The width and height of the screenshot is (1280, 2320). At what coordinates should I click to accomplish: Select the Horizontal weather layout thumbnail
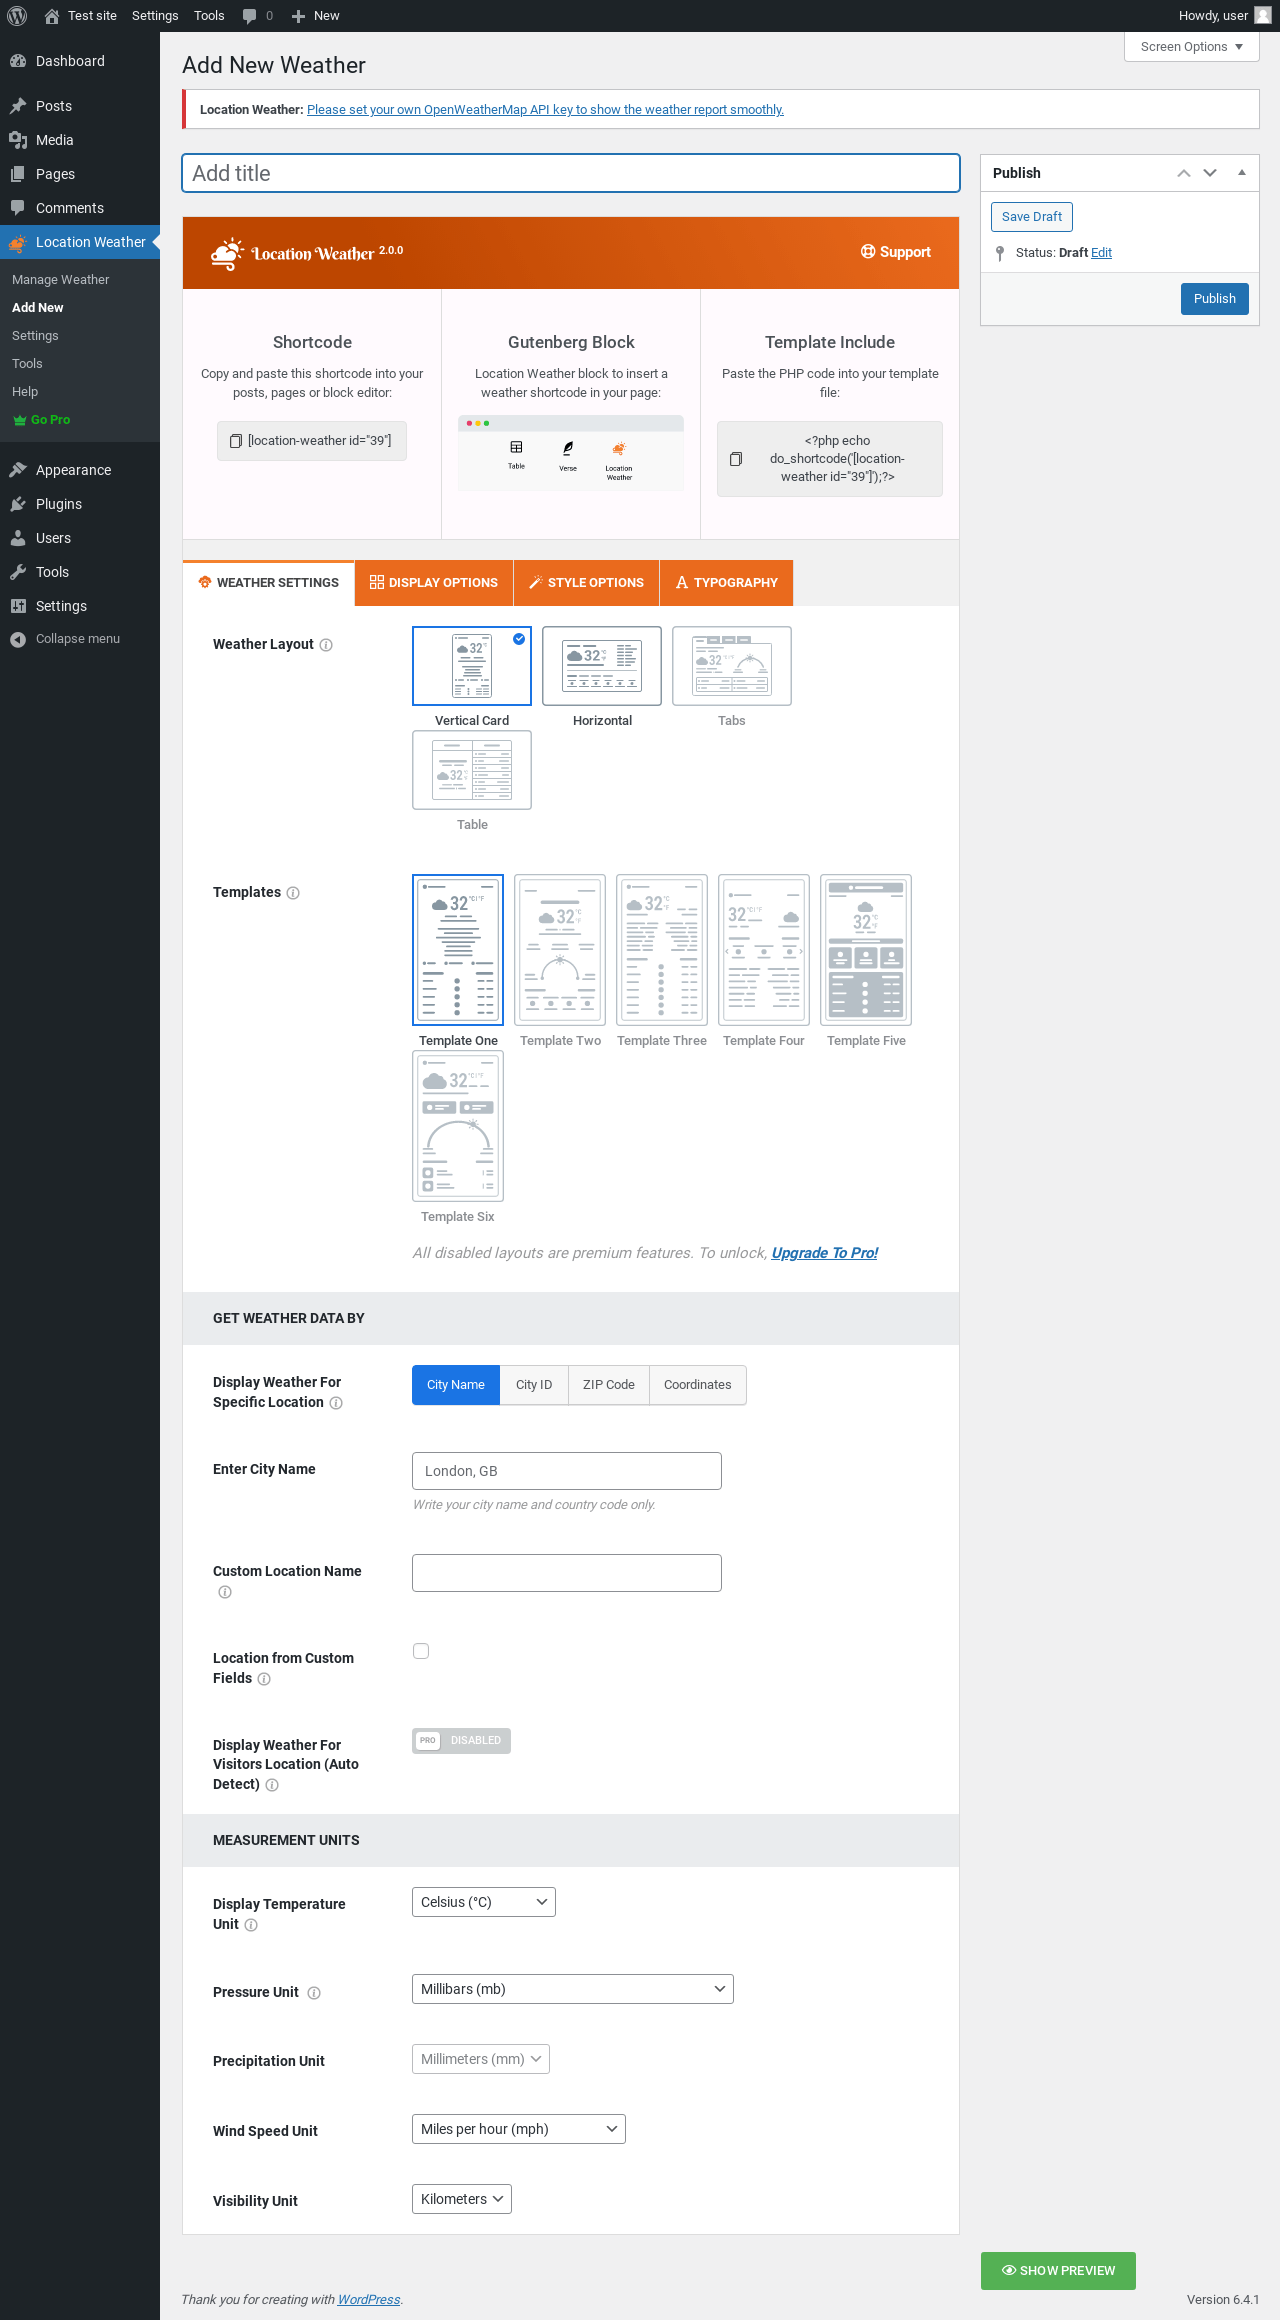[x=602, y=666]
